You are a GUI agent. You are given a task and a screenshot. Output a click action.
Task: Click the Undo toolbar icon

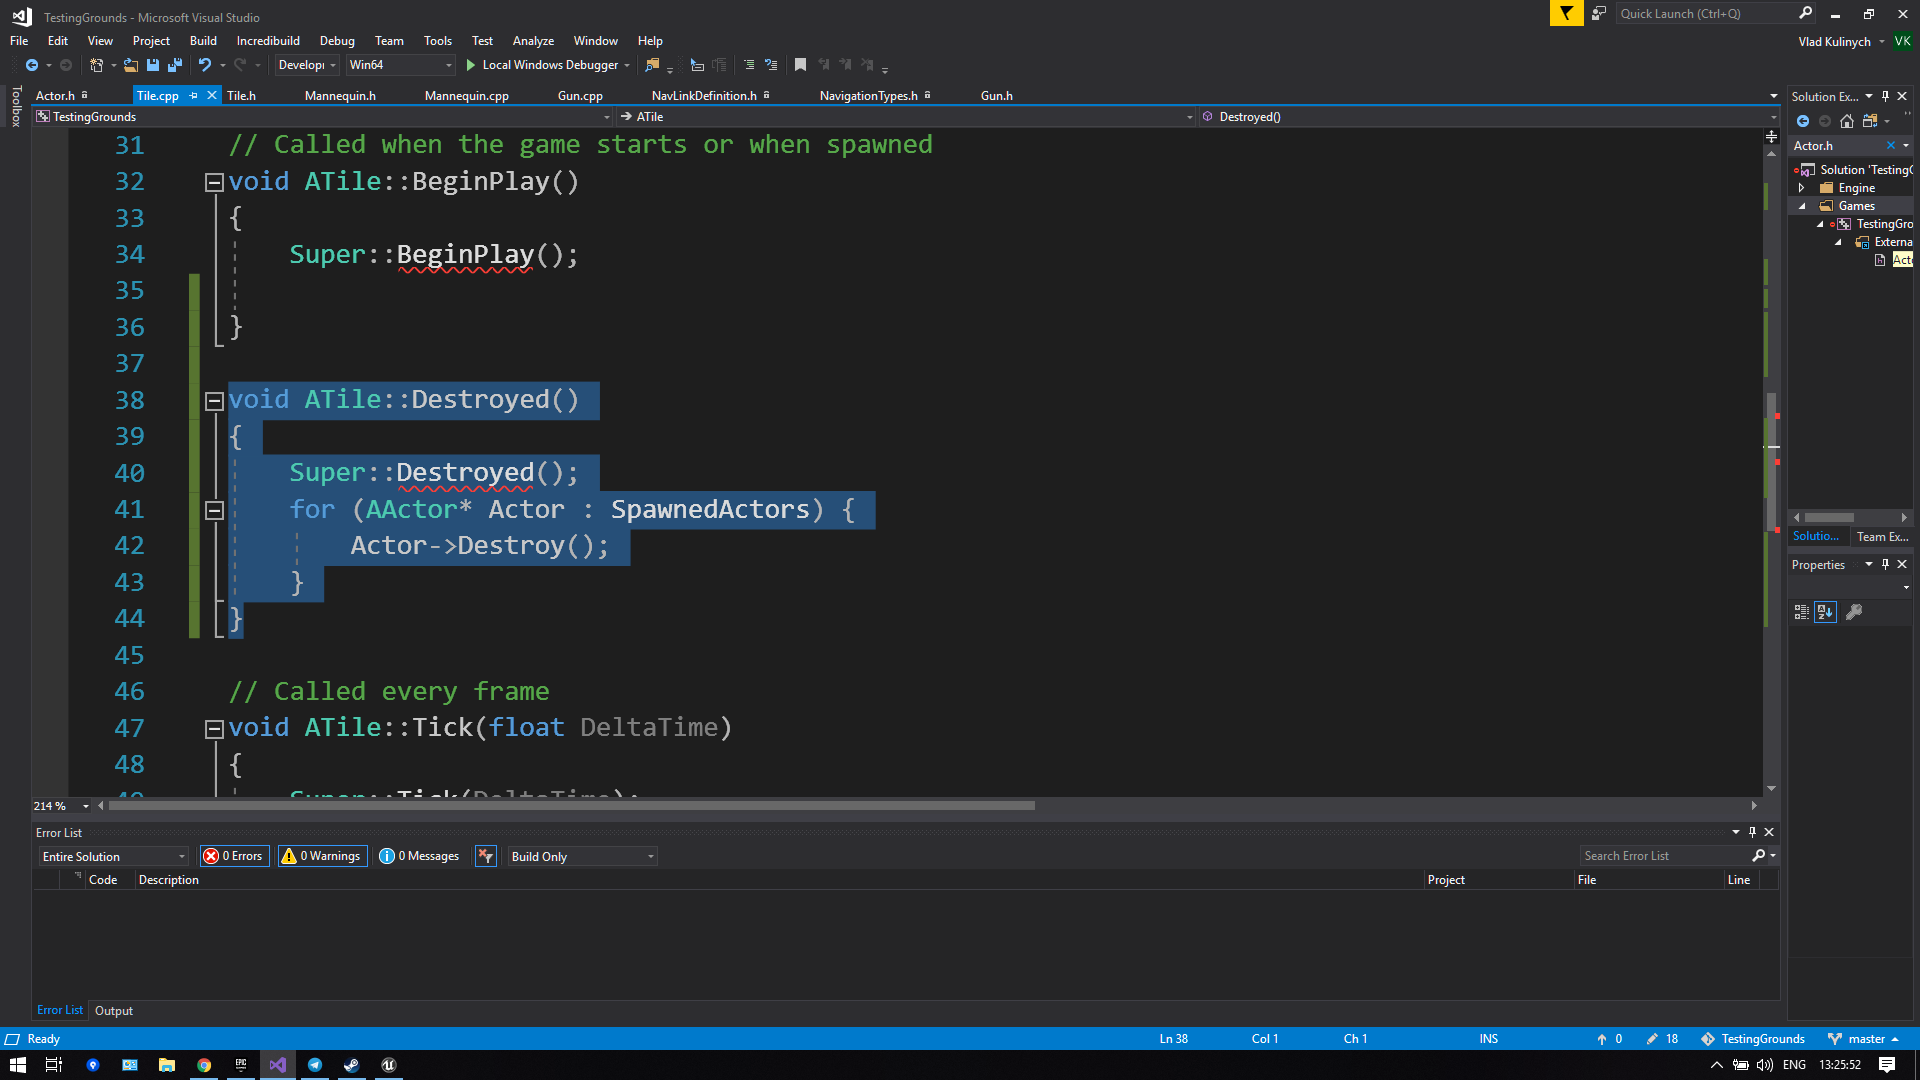205,65
